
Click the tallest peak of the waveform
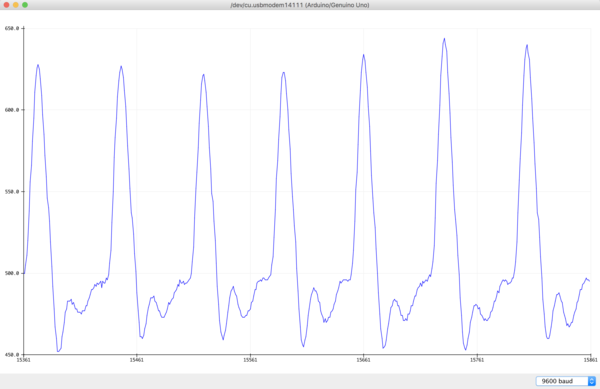444,39
